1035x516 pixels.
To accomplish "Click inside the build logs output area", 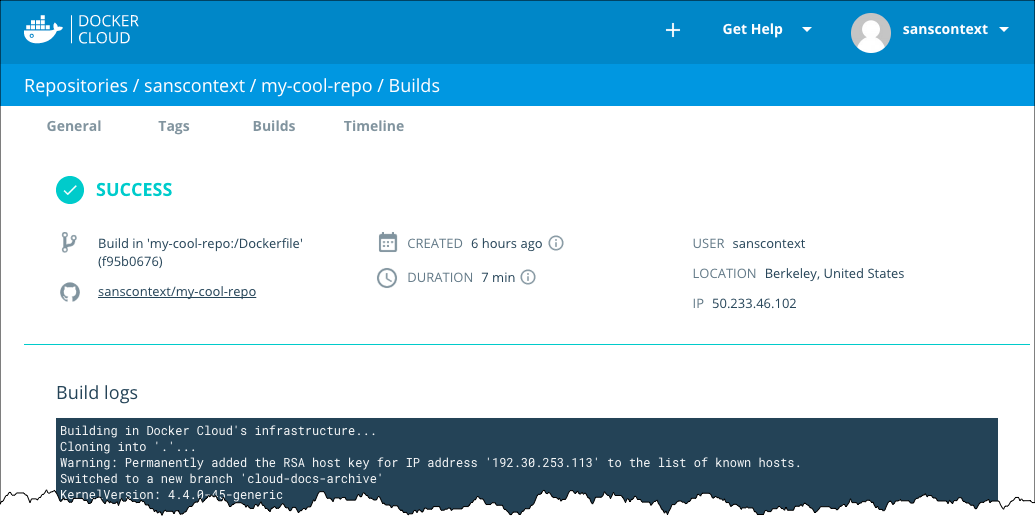I will (527, 458).
